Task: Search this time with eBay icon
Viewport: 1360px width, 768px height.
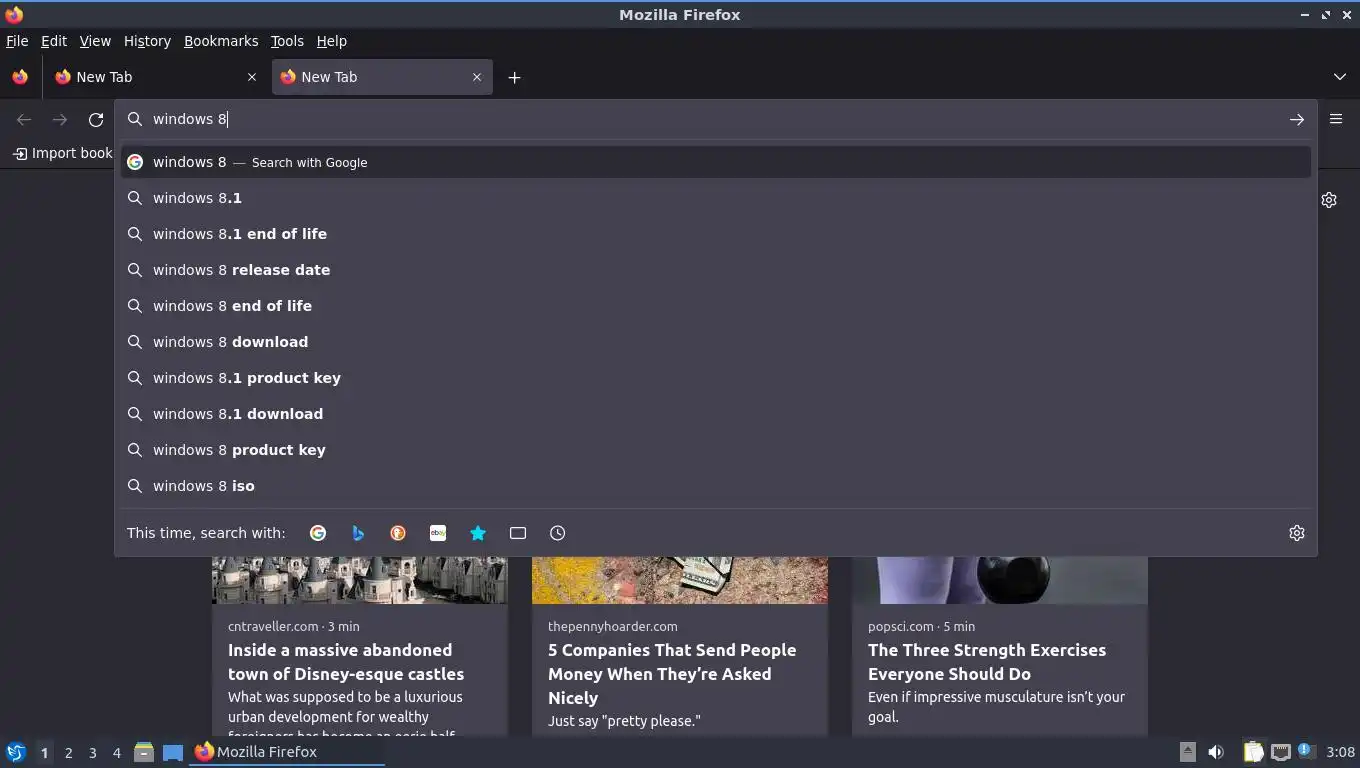Action: pyautogui.click(x=438, y=533)
